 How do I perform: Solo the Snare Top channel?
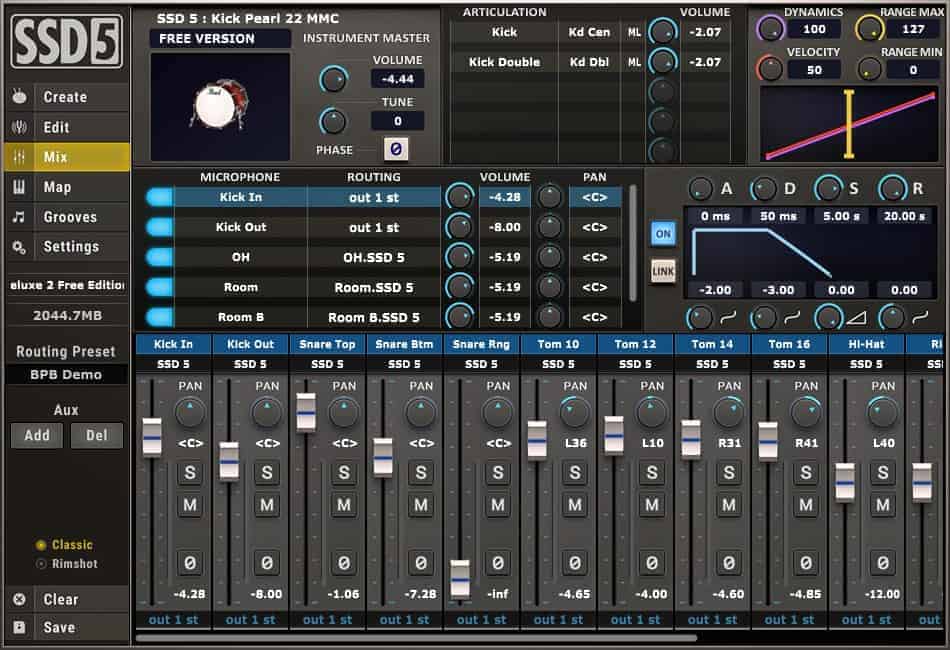click(x=343, y=472)
